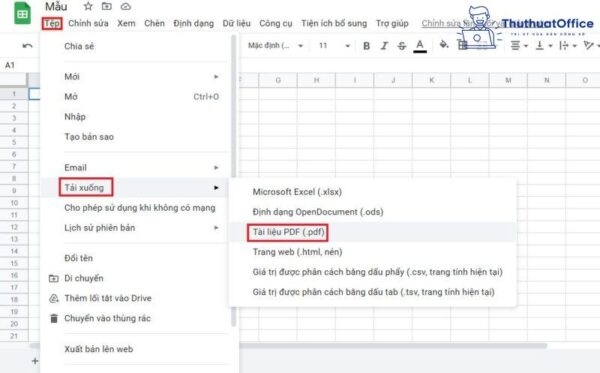
Task: Open the Chèn menu
Action: pos(154,24)
